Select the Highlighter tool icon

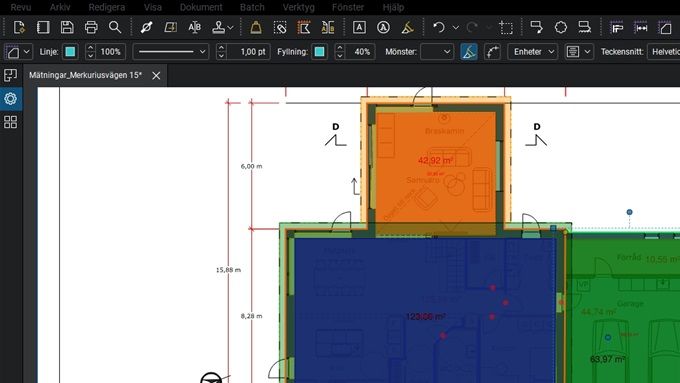click(x=407, y=27)
